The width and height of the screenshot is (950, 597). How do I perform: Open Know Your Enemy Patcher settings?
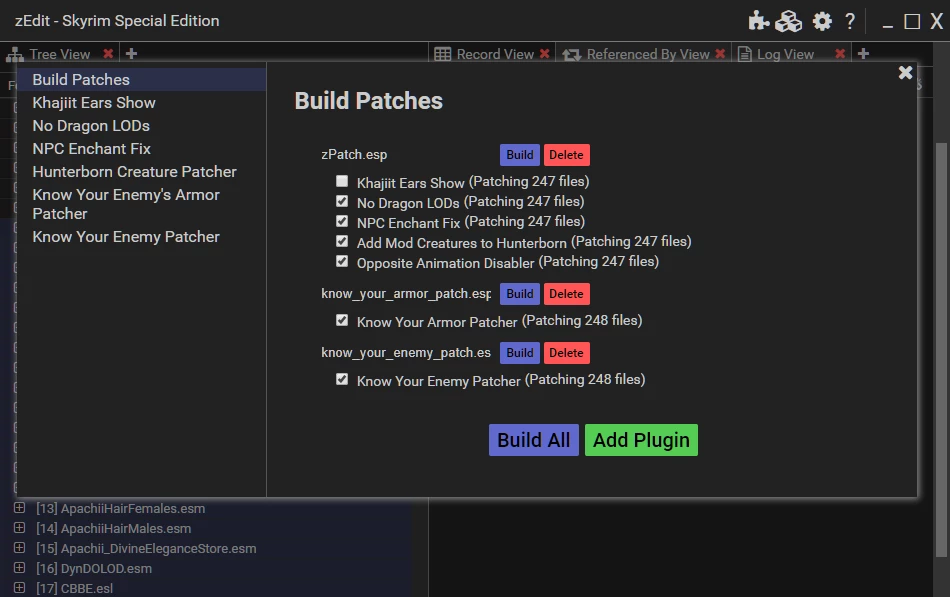[126, 236]
